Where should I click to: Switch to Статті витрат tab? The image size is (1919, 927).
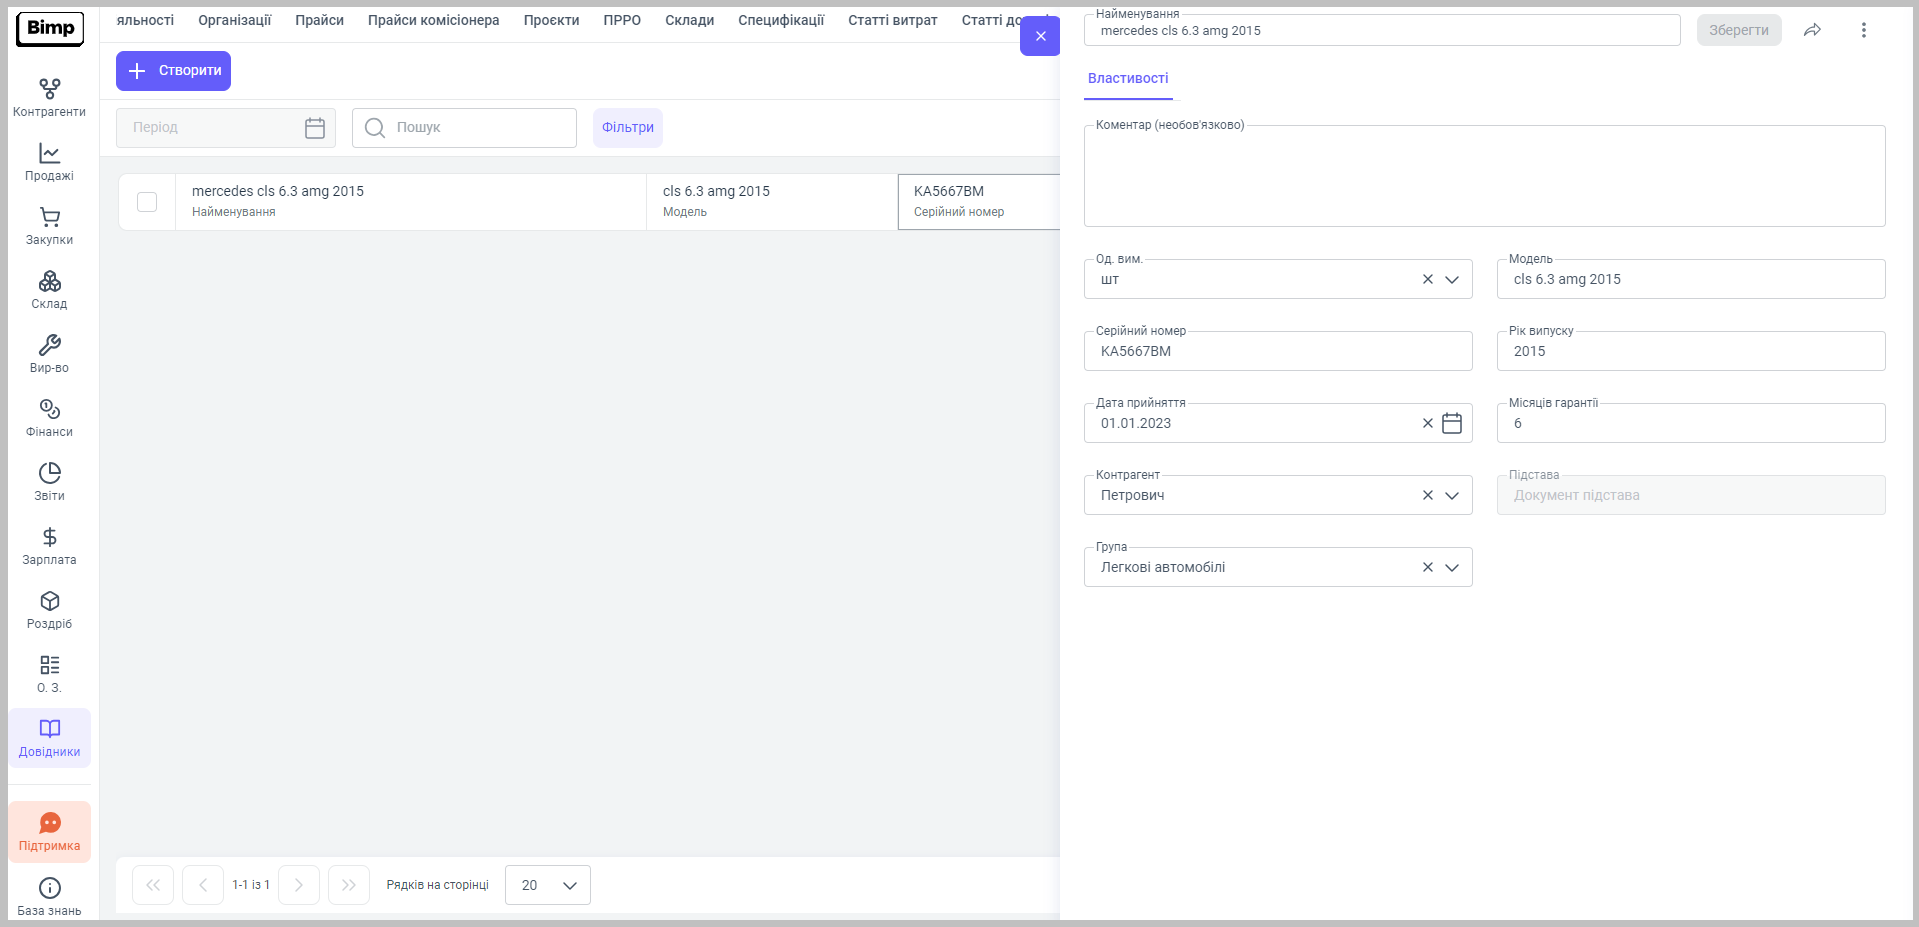[893, 20]
